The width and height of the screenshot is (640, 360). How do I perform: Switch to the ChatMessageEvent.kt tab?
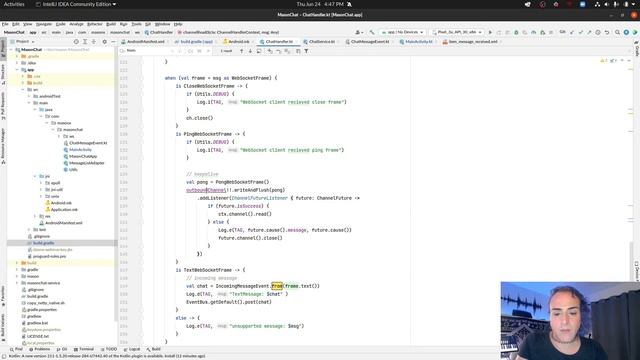[369, 42]
